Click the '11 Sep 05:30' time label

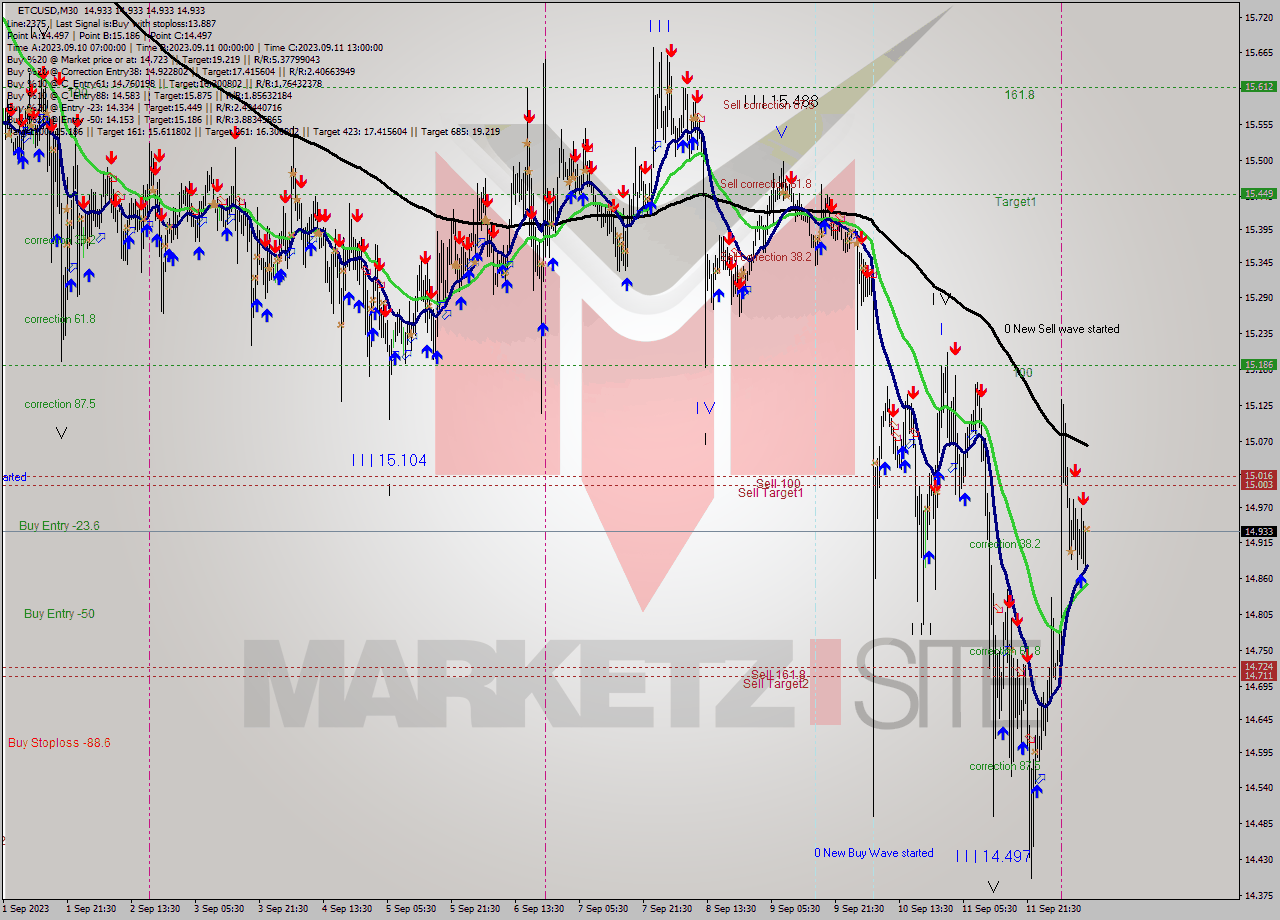click(x=990, y=909)
